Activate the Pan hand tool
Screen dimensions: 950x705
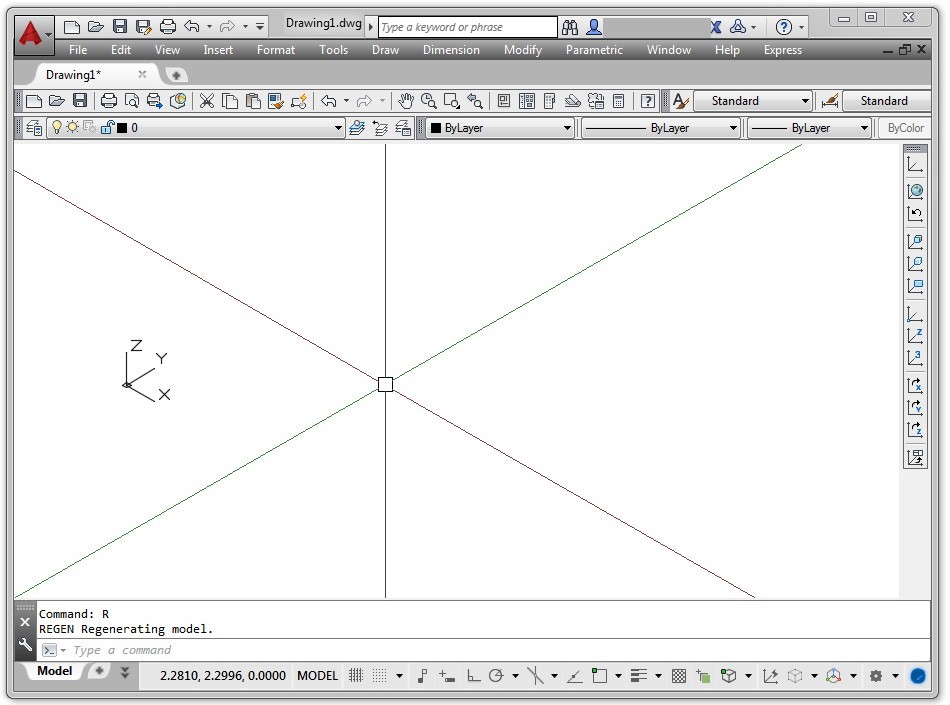pyautogui.click(x=405, y=101)
